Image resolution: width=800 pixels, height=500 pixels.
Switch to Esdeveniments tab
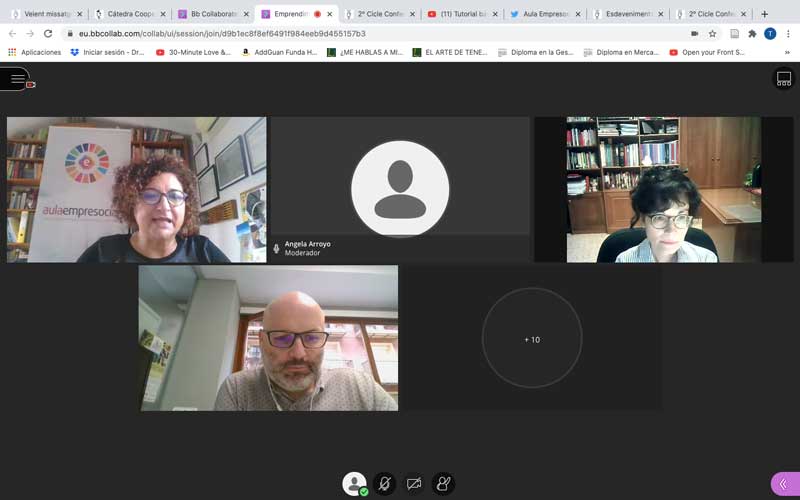tap(629, 14)
